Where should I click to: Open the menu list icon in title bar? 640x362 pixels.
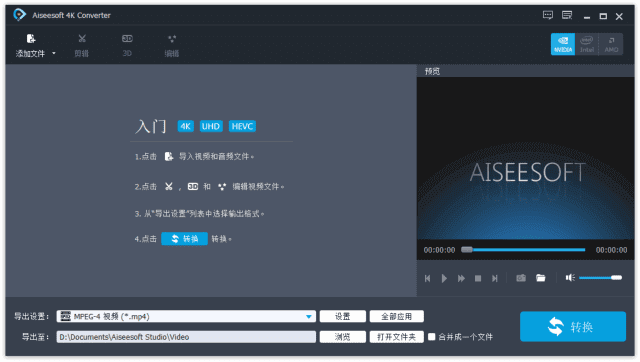click(567, 16)
